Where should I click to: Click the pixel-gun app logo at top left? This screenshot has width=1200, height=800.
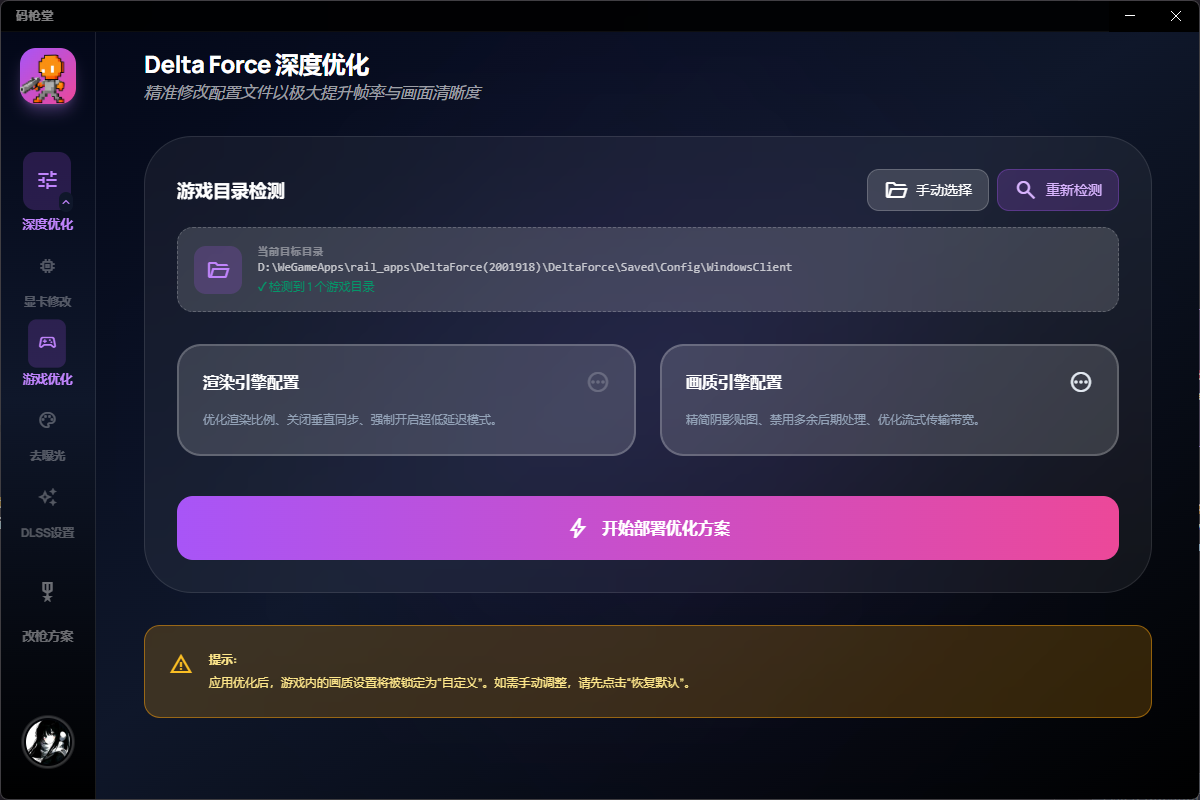46,76
